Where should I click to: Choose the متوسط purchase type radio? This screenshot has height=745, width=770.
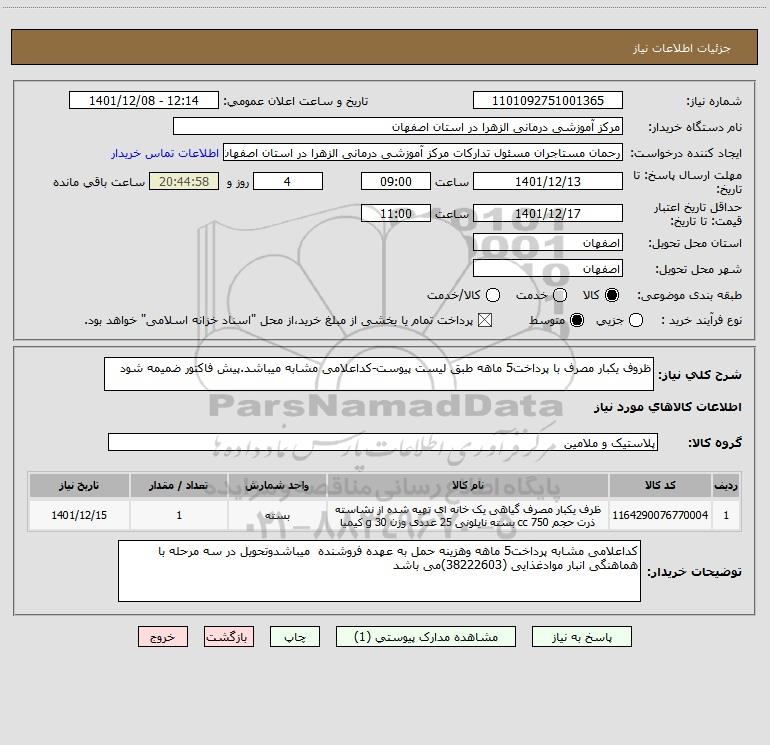(x=577, y=321)
